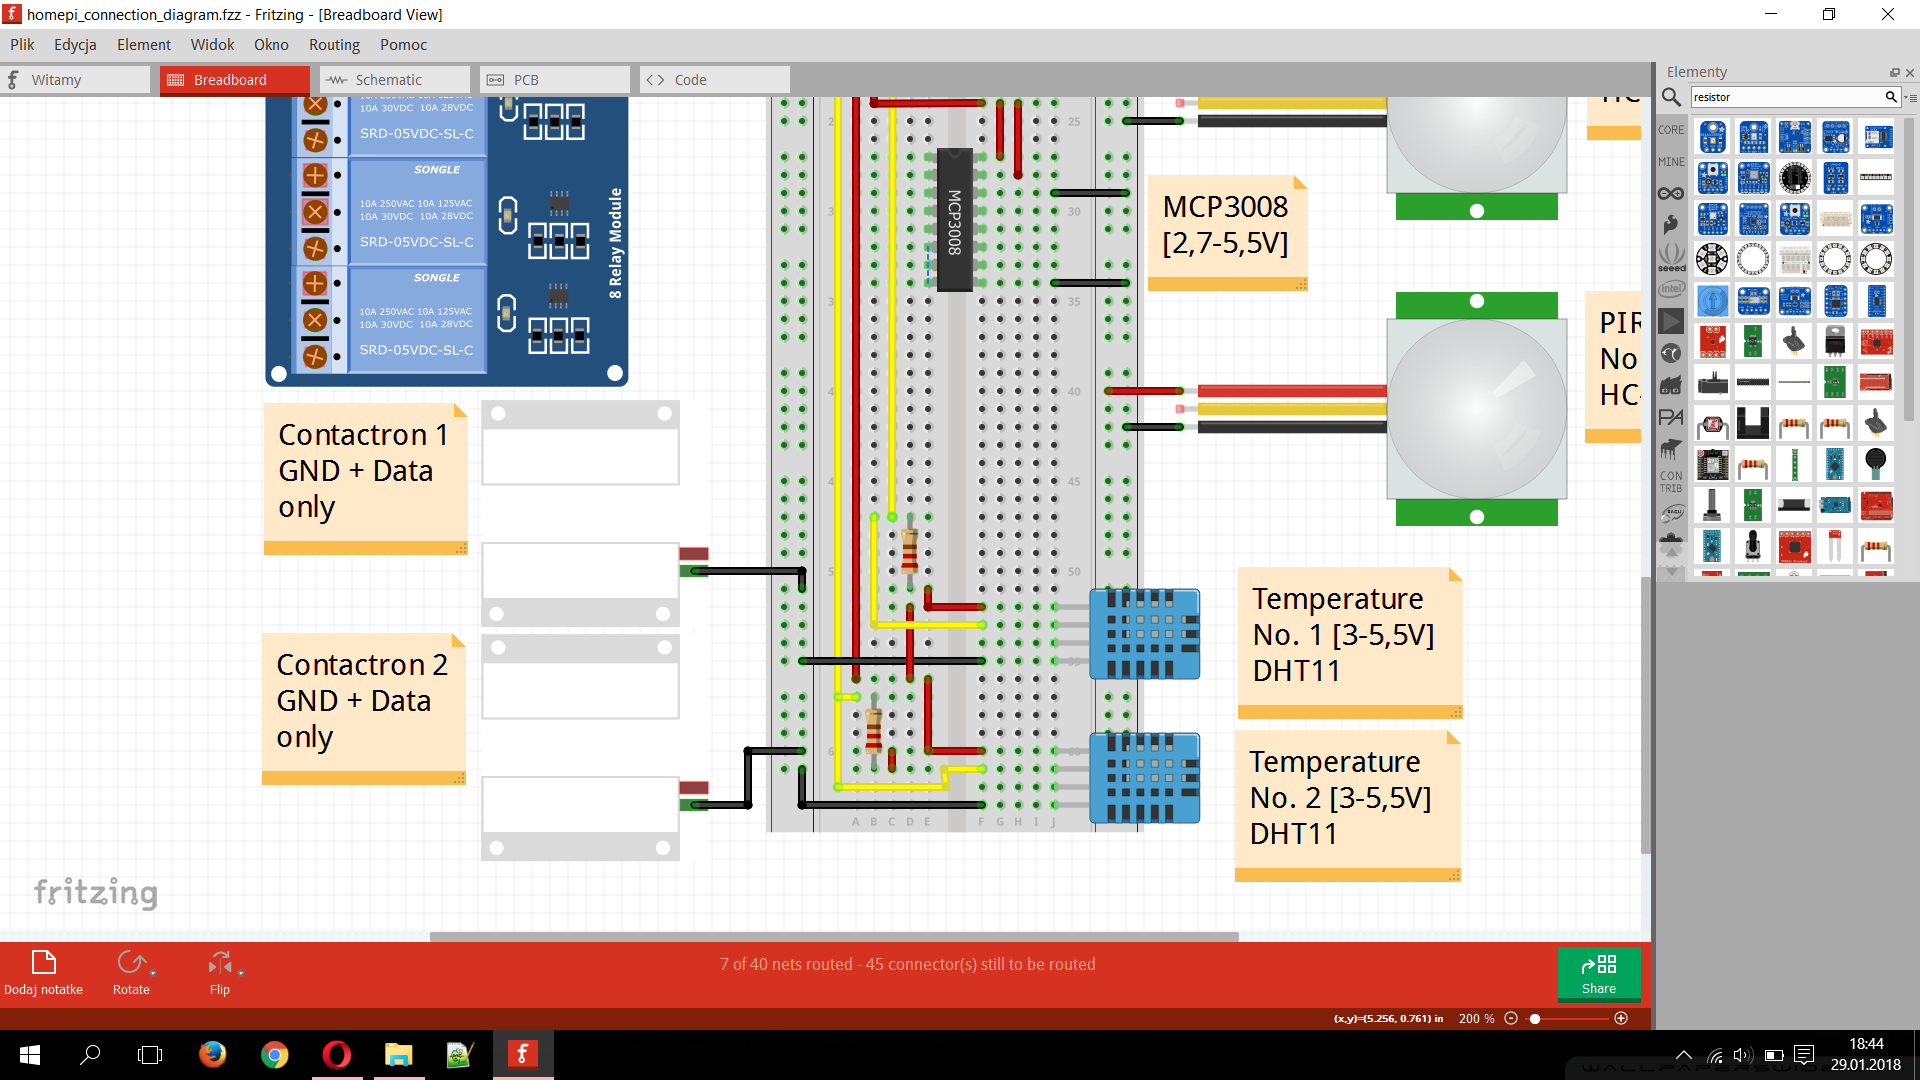The height and width of the screenshot is (1080, 1920).
Task: Click the magnifier search-results bin icon
Action: coord(1670,97)
